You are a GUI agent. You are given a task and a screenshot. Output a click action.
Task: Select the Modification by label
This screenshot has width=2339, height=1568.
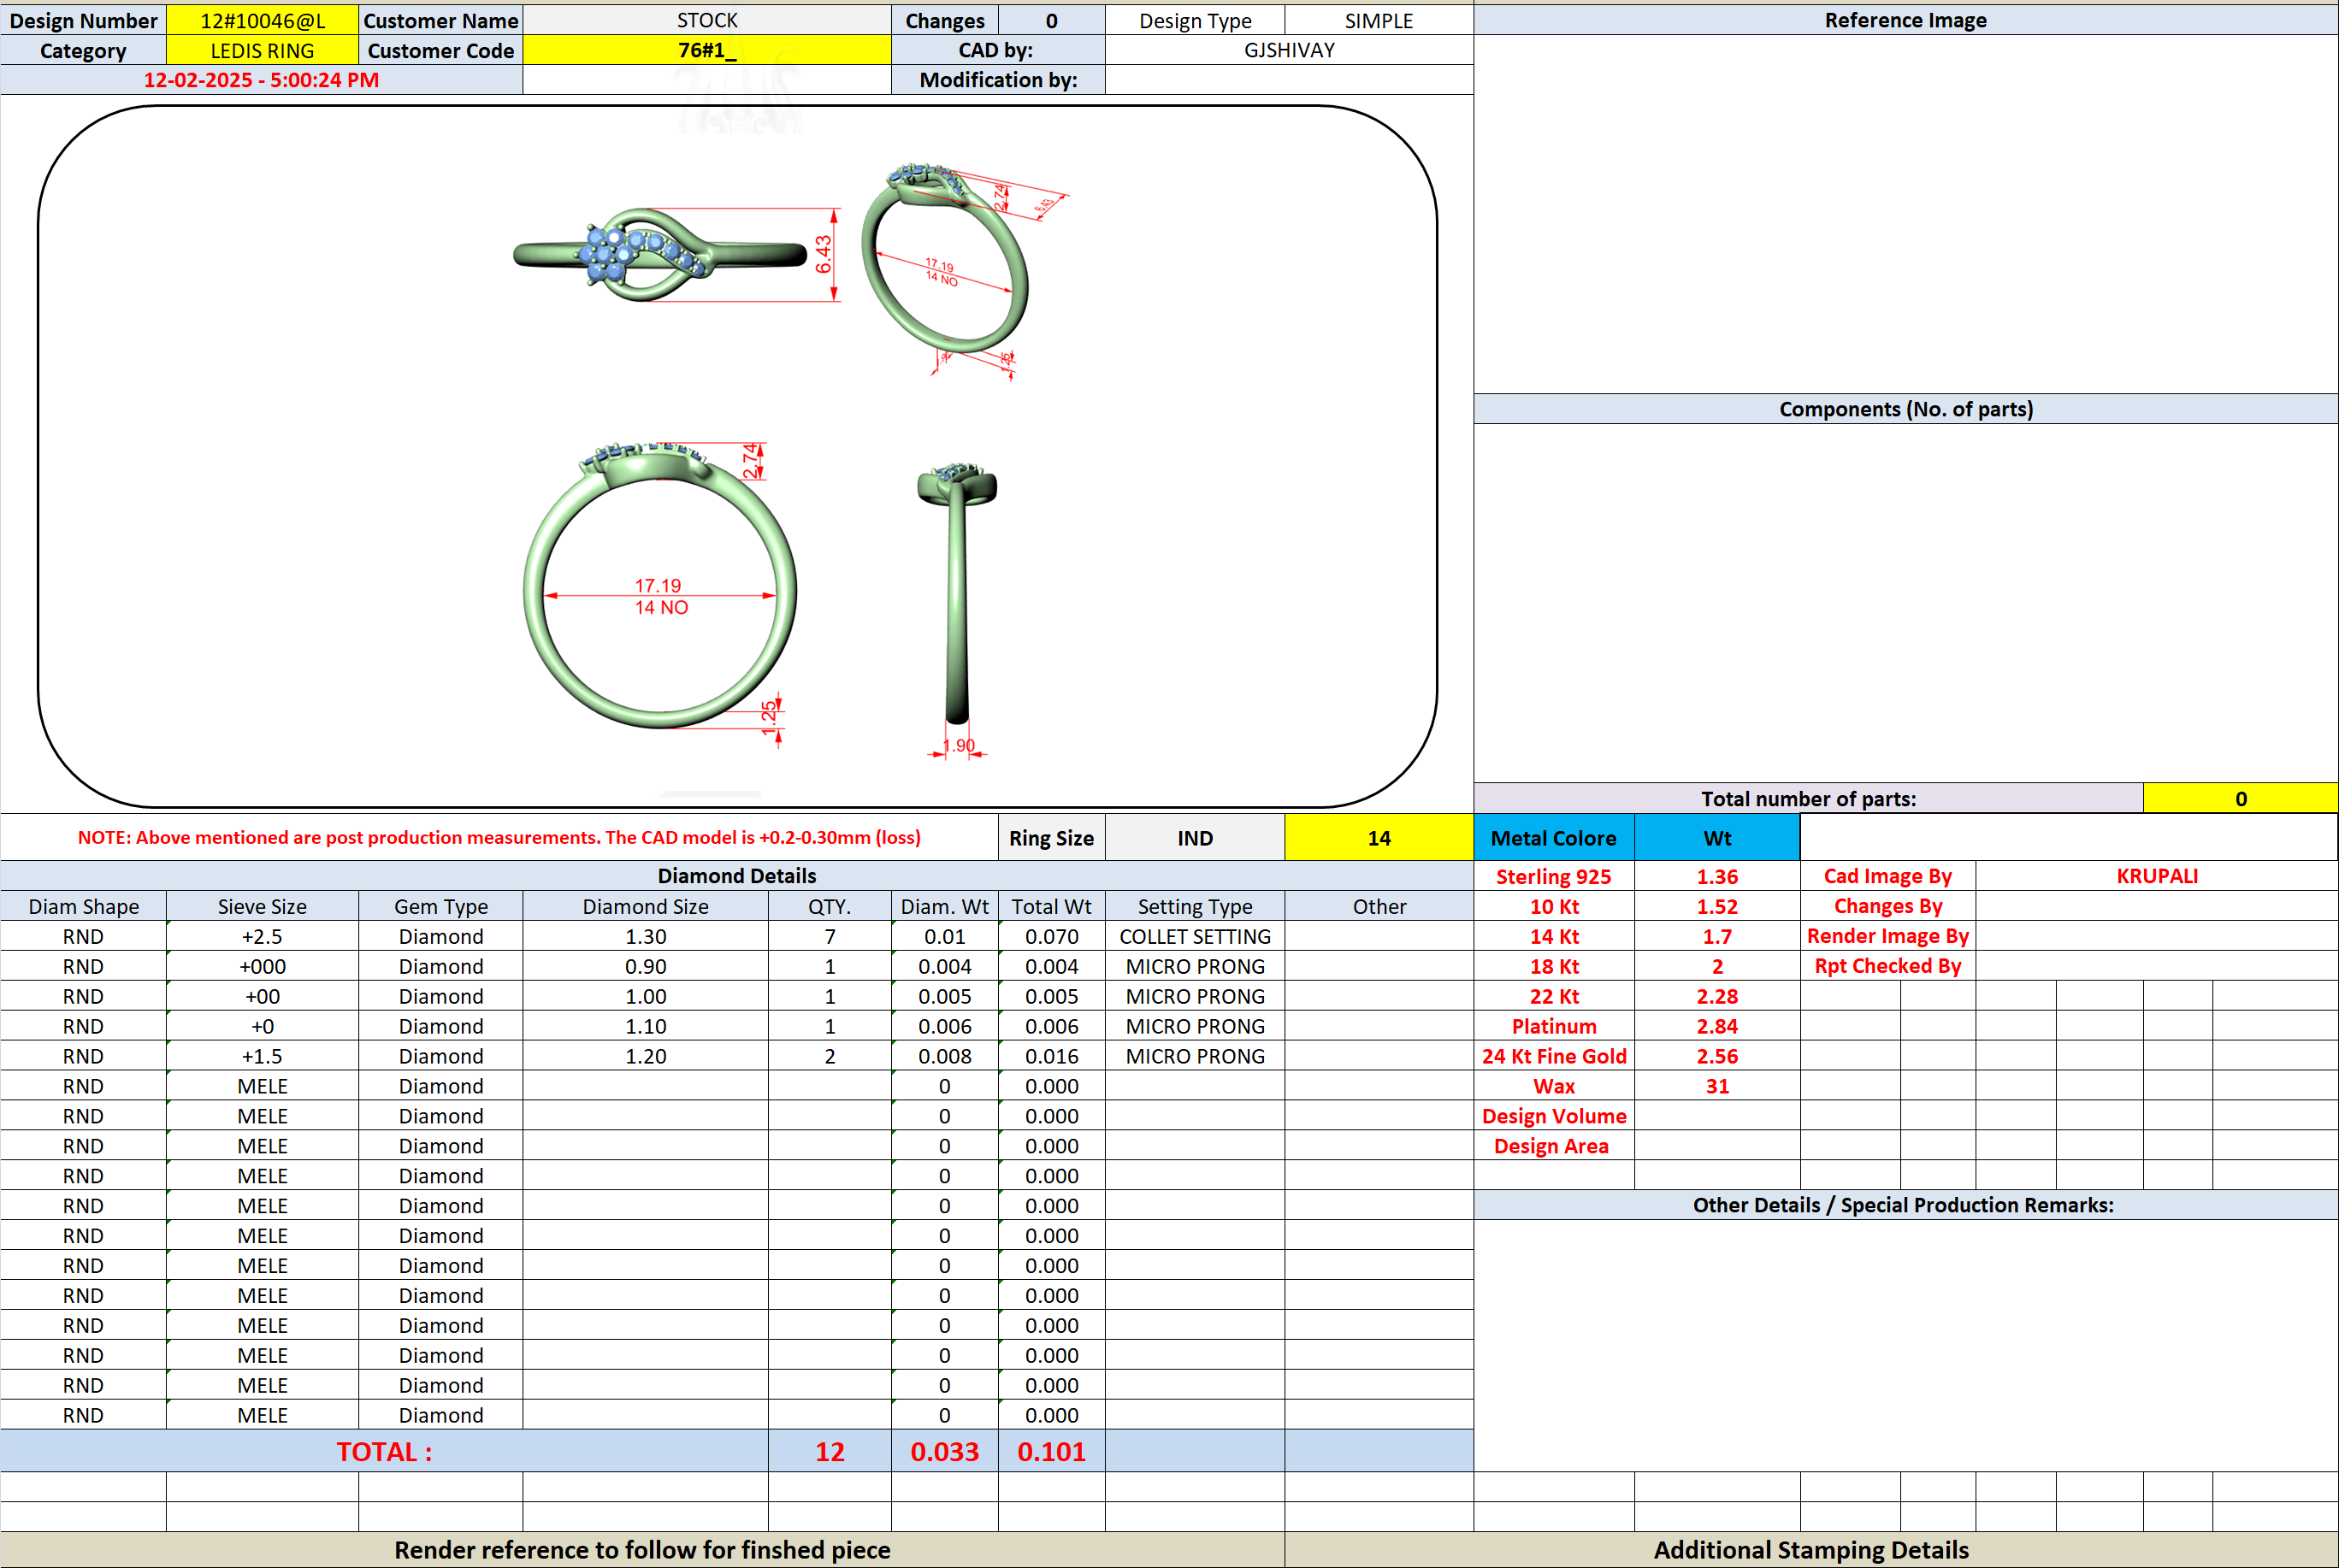(x=998, y=80)
